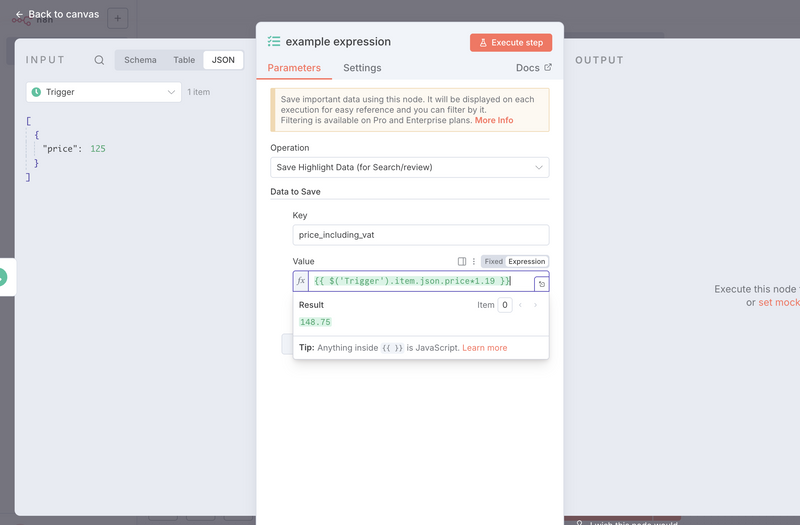Switch Value mode to Expression

(527, 261)
